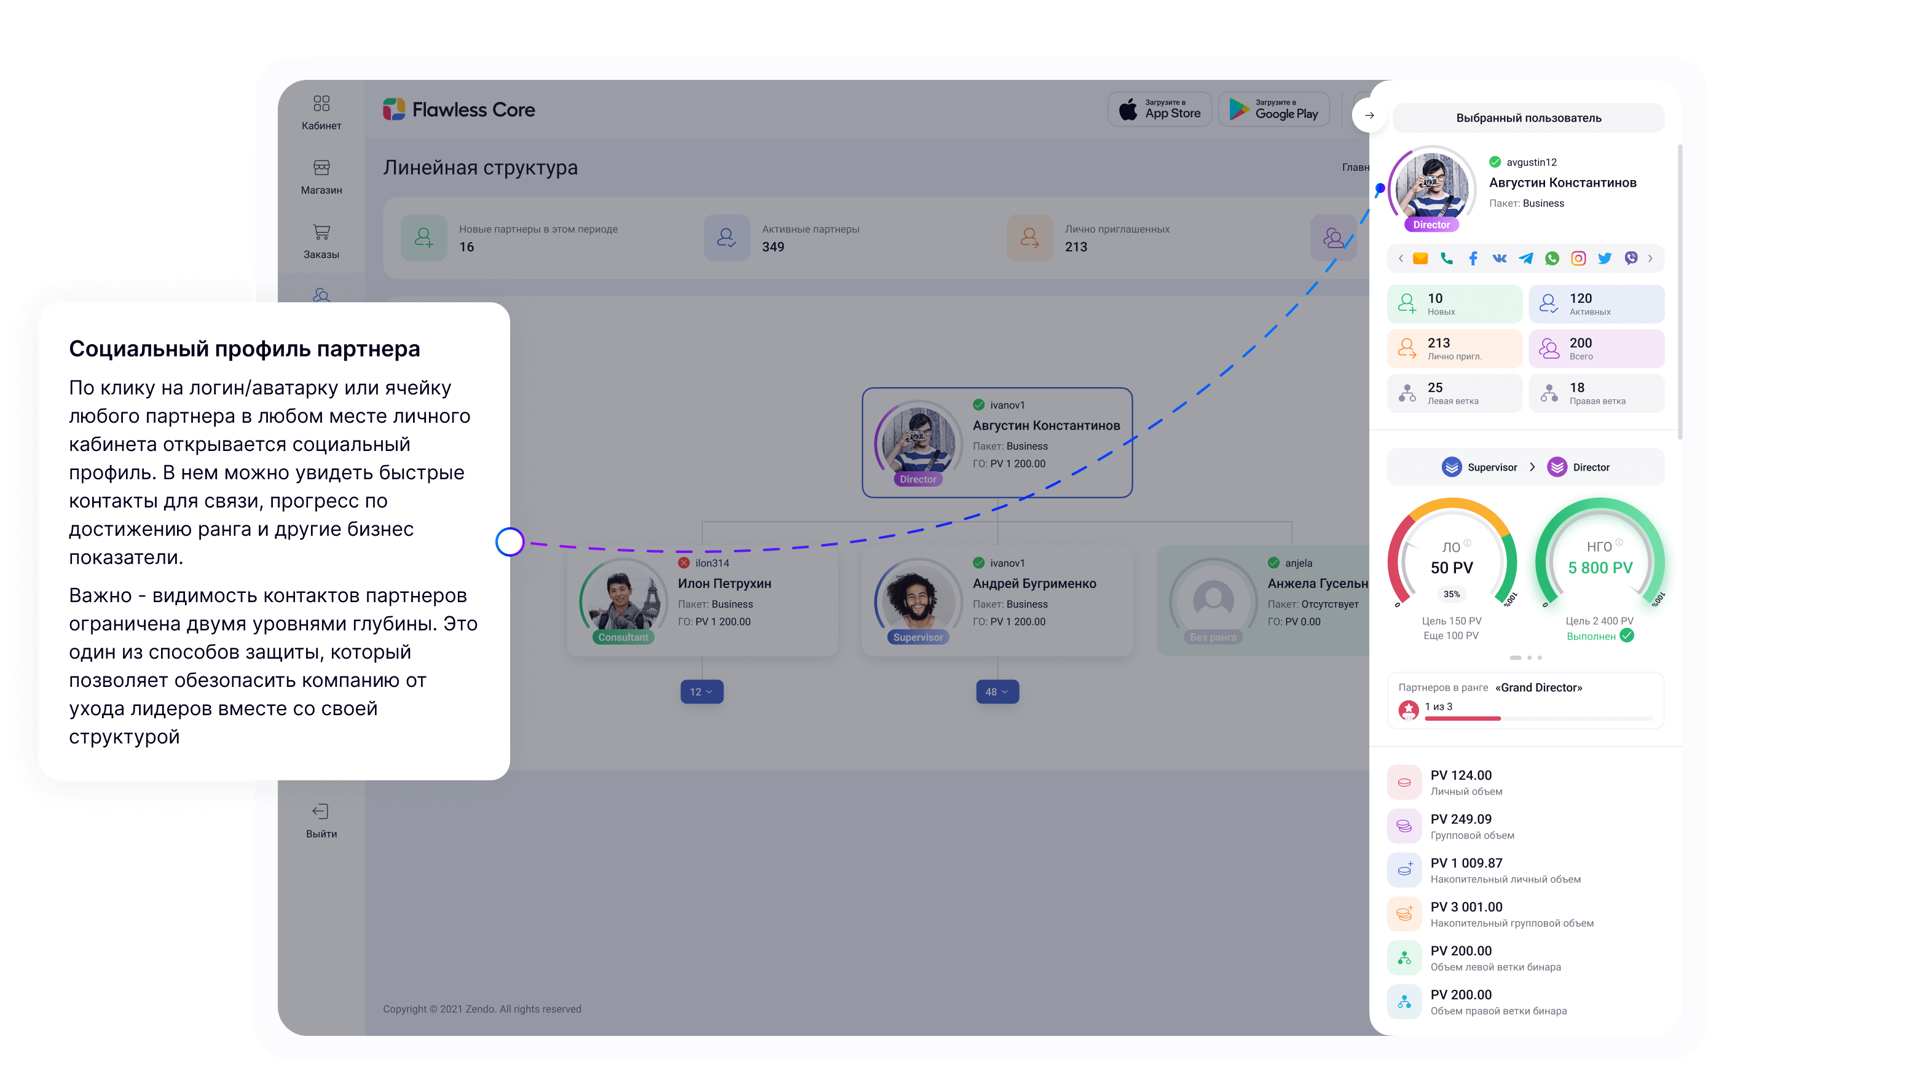Screen dimensions: 1920x1074
Task: Open the 25 Левая ветка tile
Action: (1454, 393)
